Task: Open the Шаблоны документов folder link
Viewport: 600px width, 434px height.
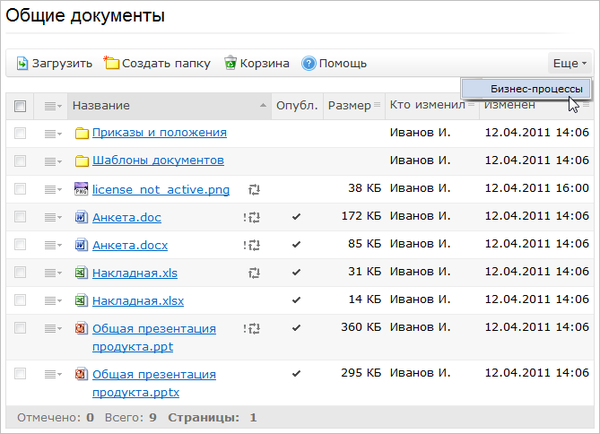Action: point(157,161)
